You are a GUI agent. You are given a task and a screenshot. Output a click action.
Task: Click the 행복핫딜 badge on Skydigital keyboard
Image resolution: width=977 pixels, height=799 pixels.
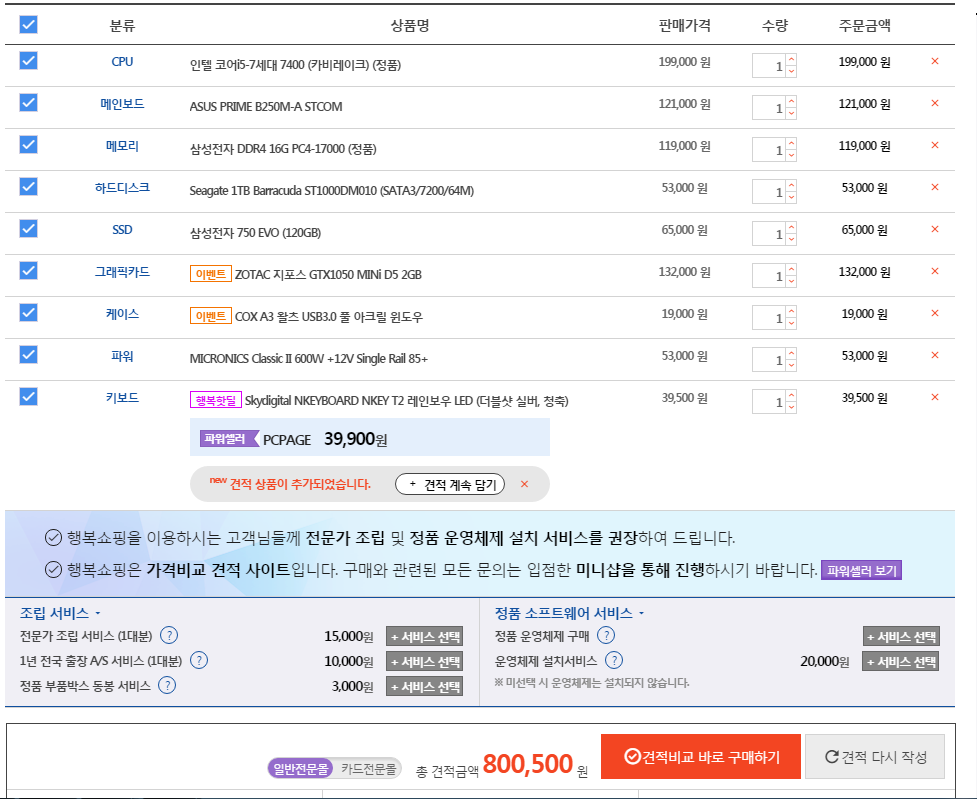(216, 400)
